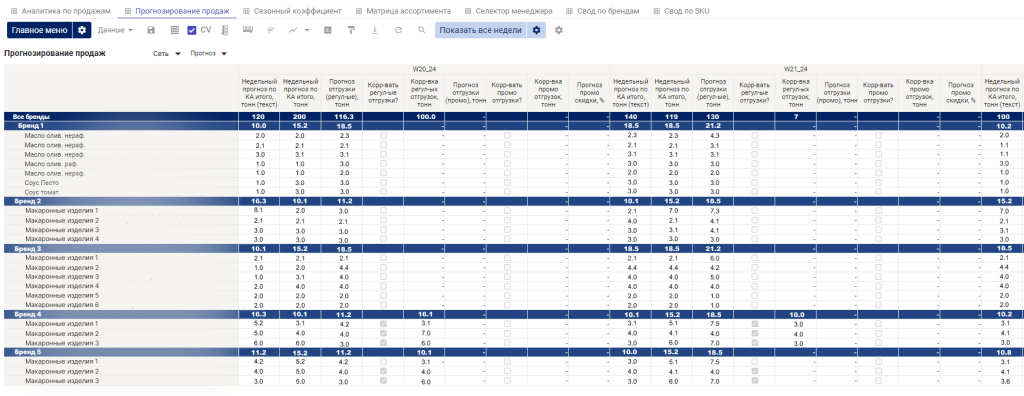1024x396 pixels.
Task: Check Бренд 2 Макаронные изделия 4 промо, W20_24
Action: pyautogui.click(x=507, y=239)
